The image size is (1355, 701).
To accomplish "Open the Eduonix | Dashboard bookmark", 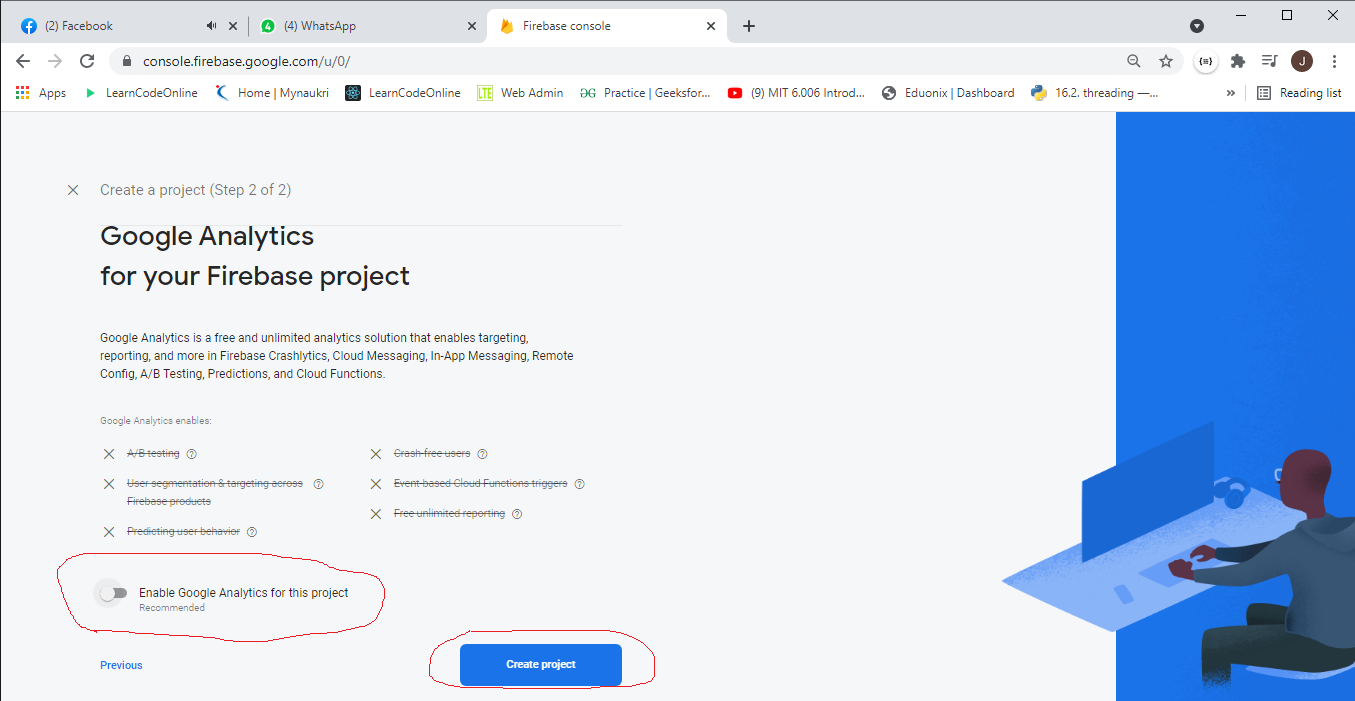I will tap(948, 93).
